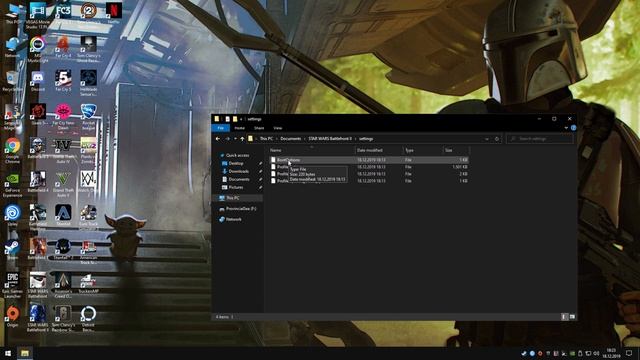Select the Detroit Become Human shortcut
Screen dimensions: 640x360
tap(88, 319)
